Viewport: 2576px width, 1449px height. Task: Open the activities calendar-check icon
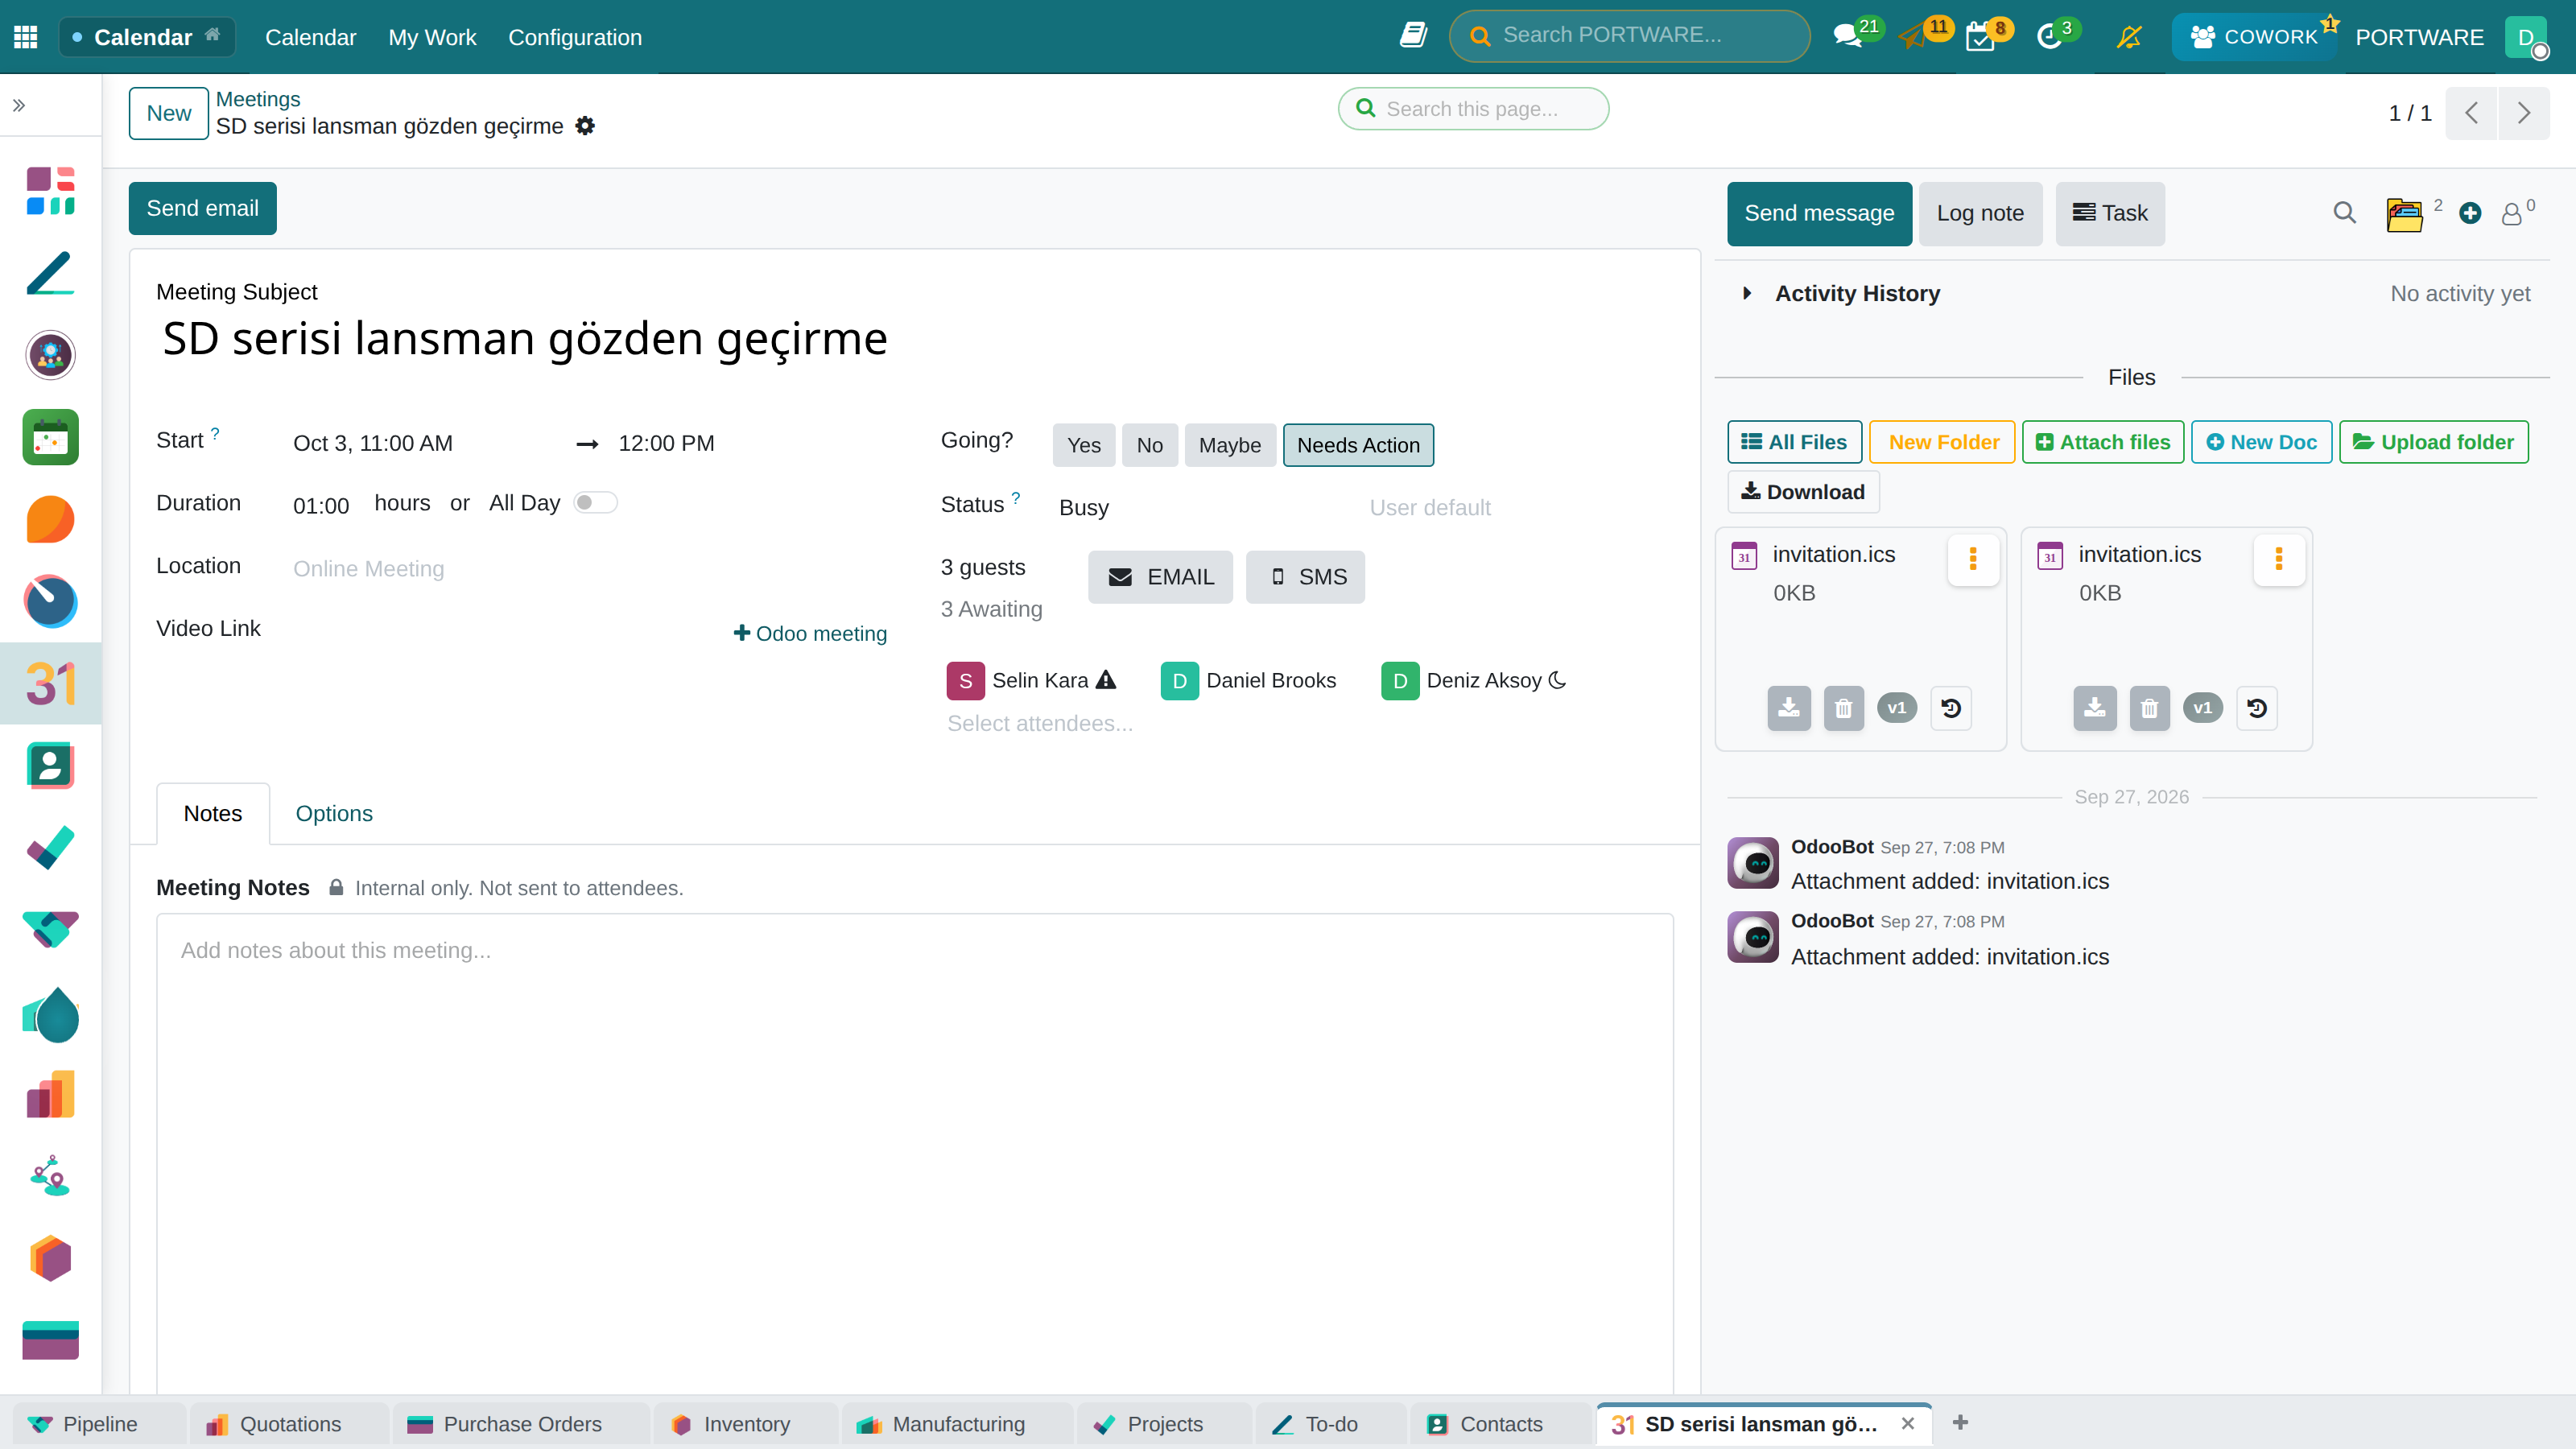(1980, 38)
